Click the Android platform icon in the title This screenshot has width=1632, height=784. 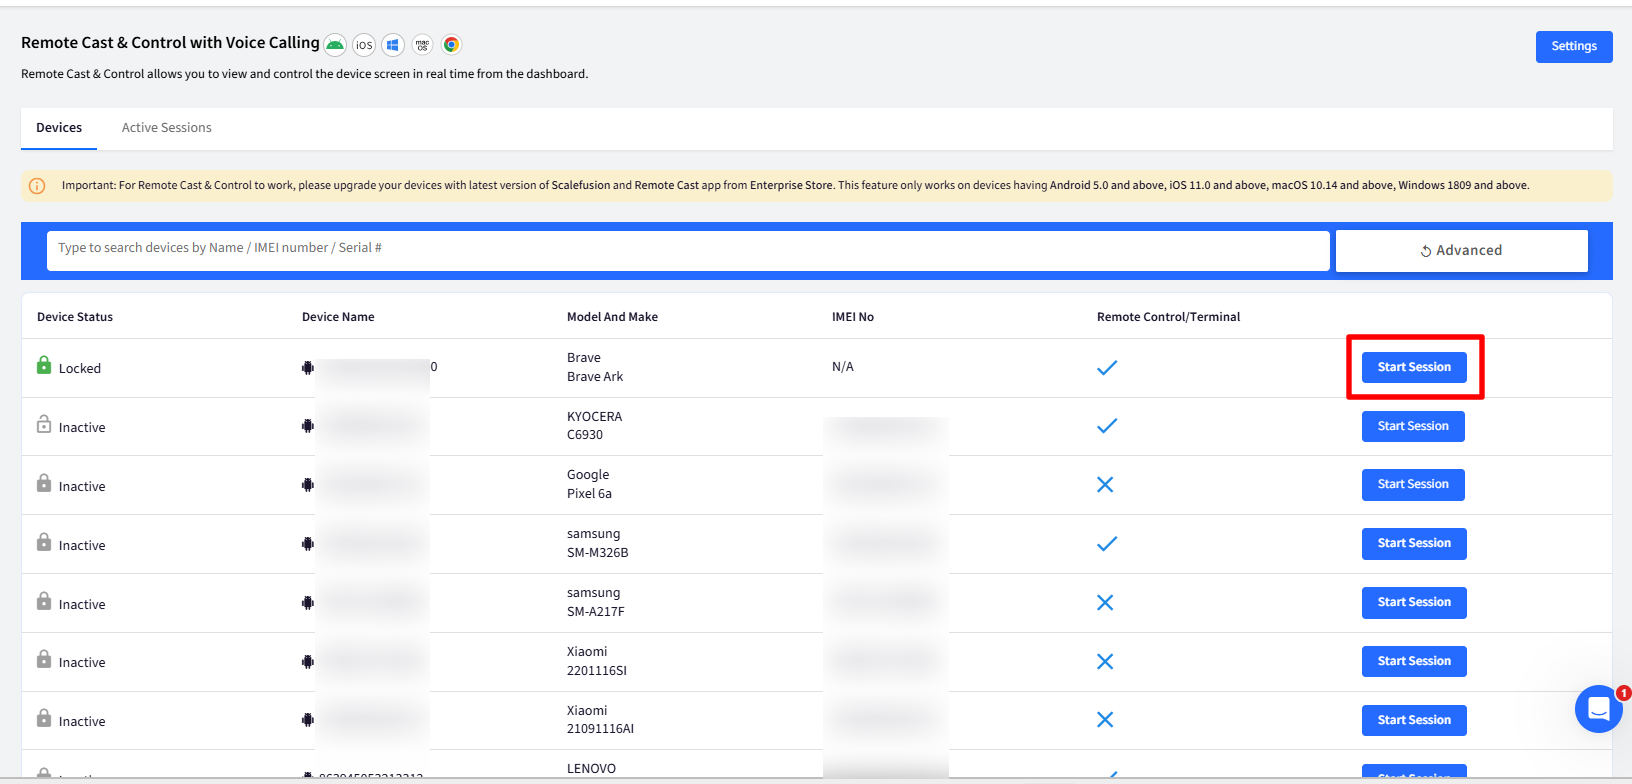pyautogui.click(x=335, y=44)
